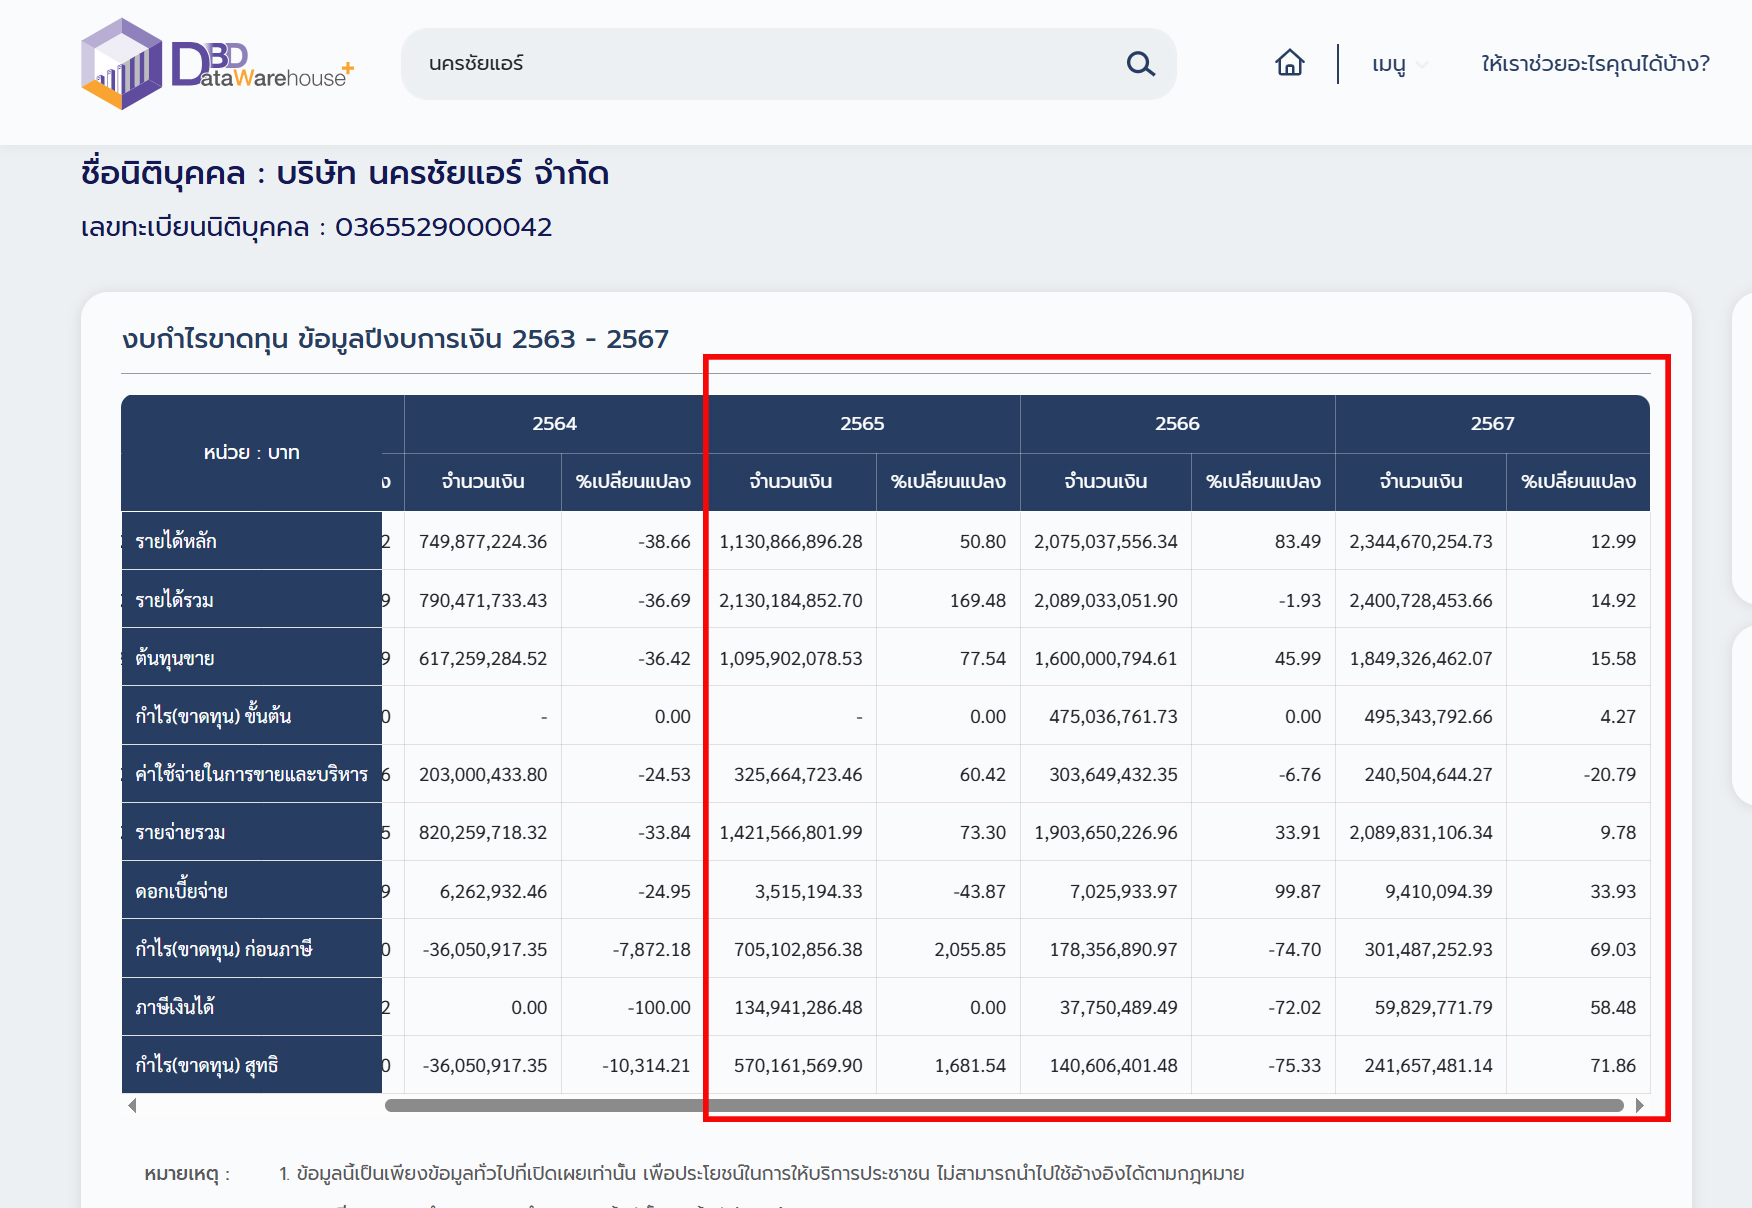Click the ดอกเบี้ยจ่าย row label
1752x1208 pixels.
182,891
